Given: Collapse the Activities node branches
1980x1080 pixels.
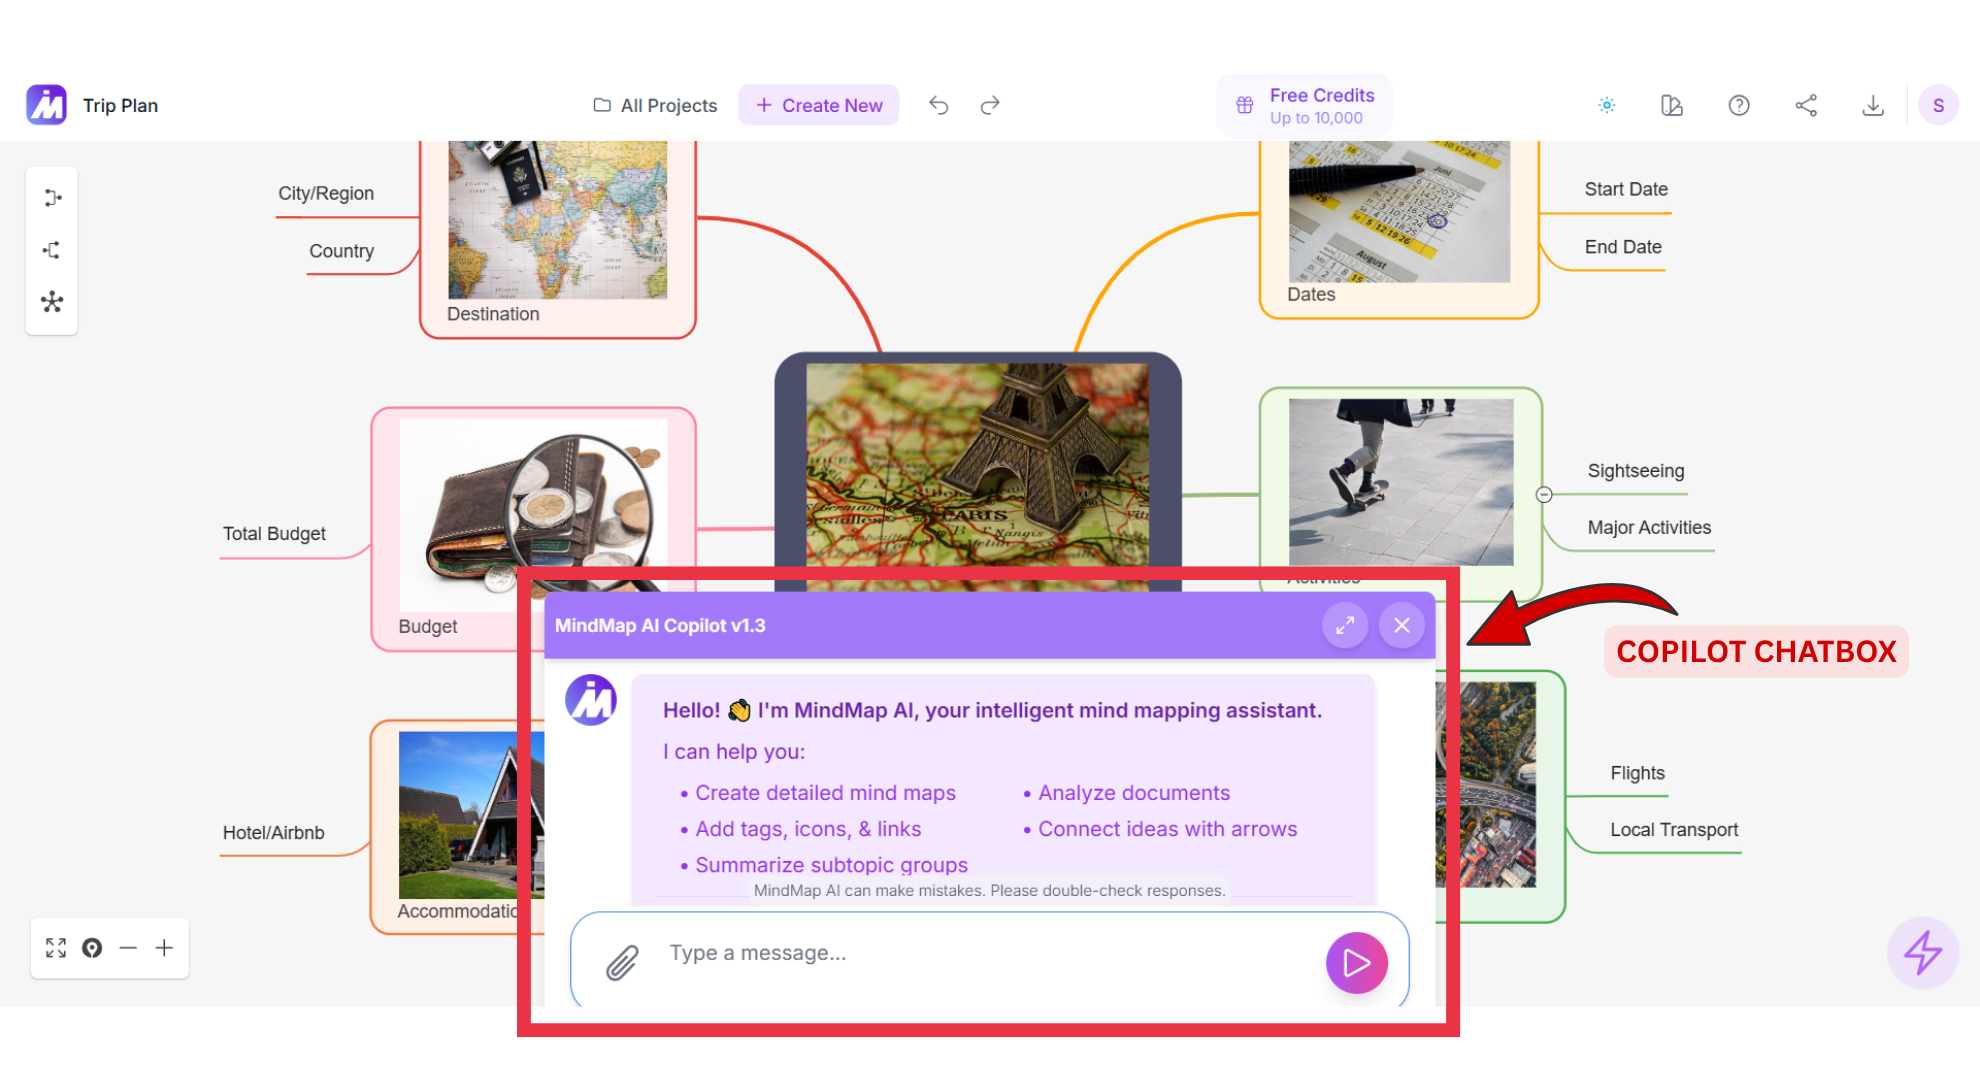Looking at the screenshot, I should pos(1544,495).
